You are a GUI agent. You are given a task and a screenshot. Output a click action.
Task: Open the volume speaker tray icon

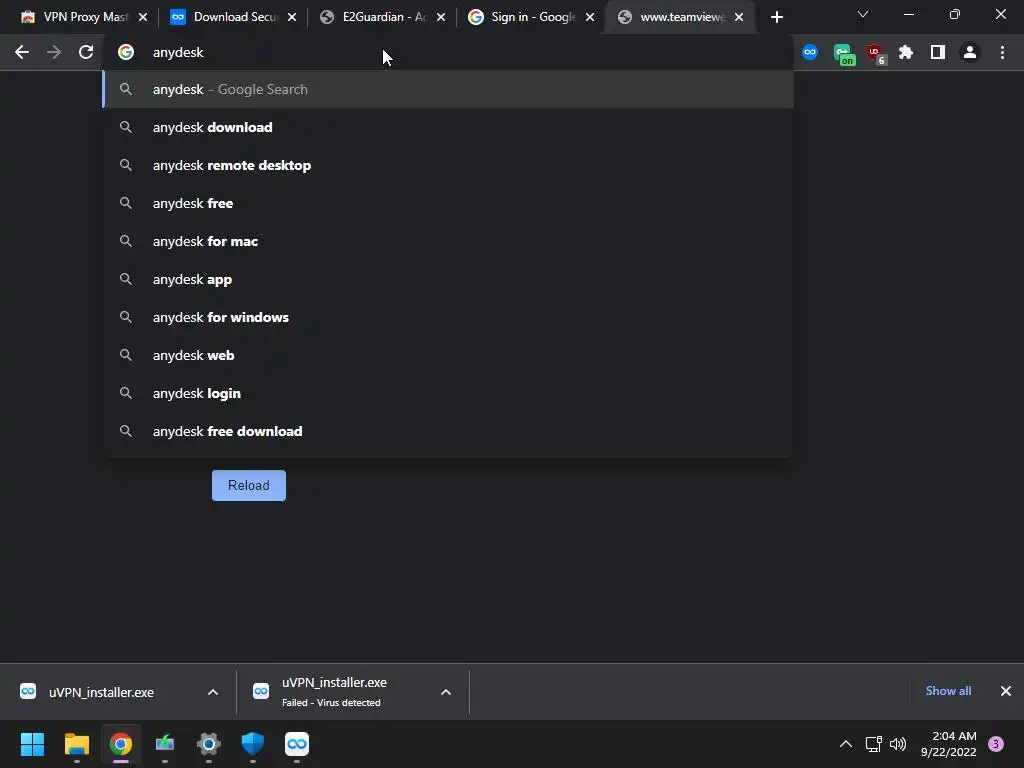click(899, 744)
